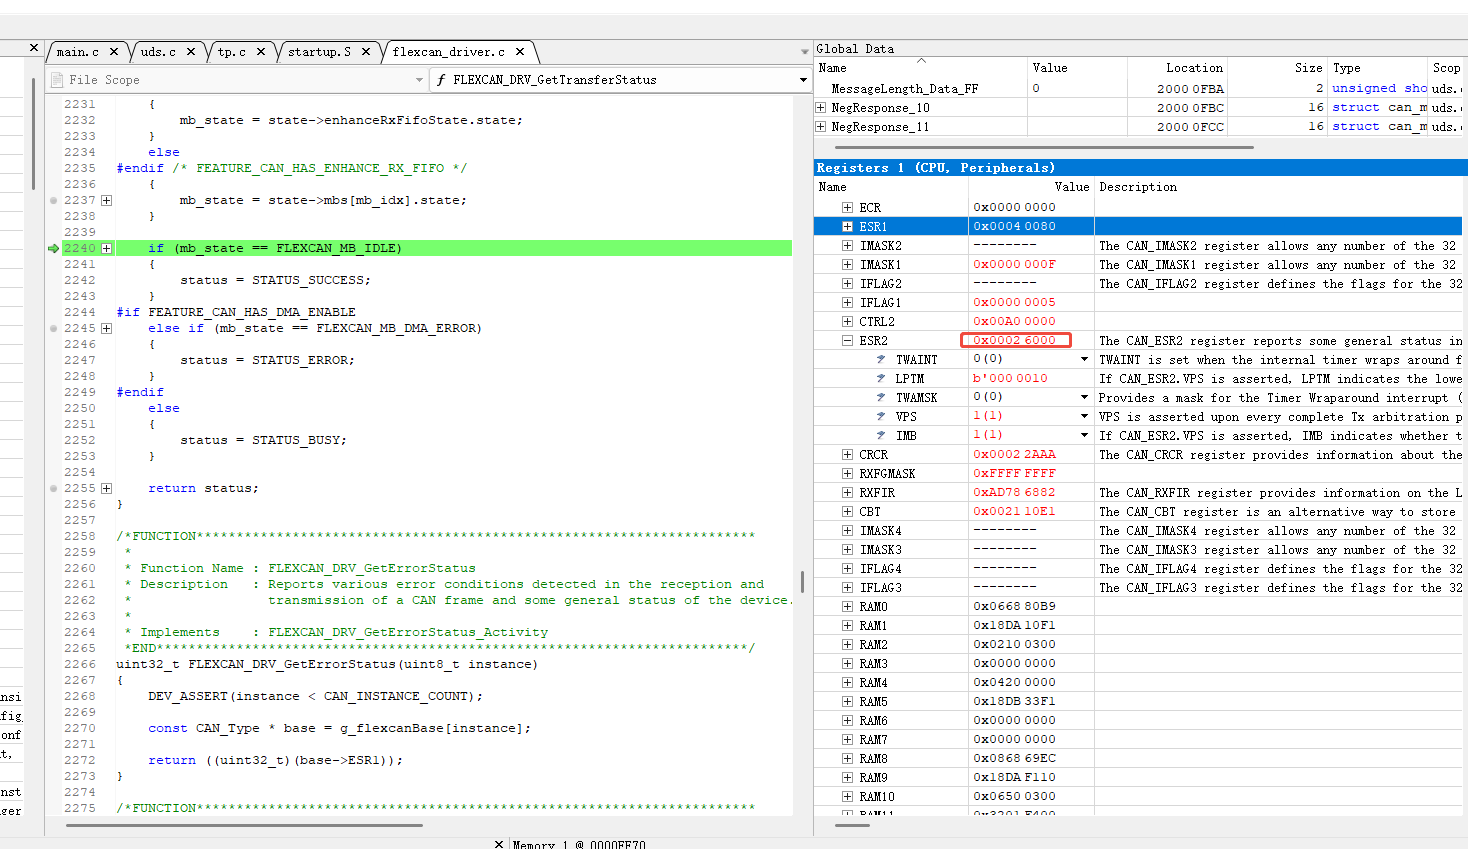This screenshot has width=1468, height=849.
Task: Click the green current-execution arrow at line 2240
Action: (53, 248)
